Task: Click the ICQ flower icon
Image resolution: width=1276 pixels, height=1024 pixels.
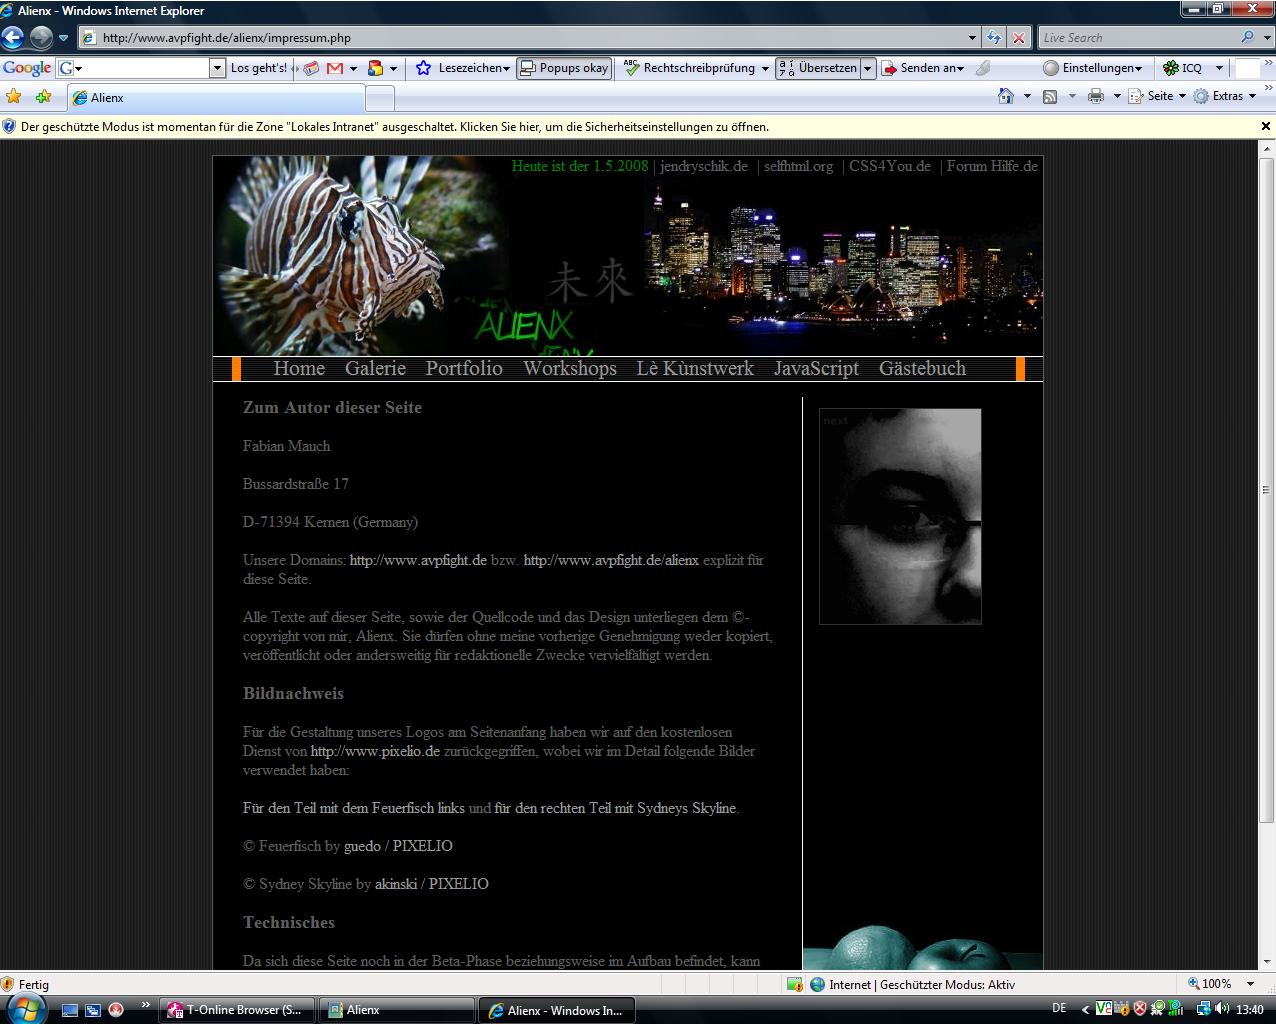Action: [x=1170, y=68]
